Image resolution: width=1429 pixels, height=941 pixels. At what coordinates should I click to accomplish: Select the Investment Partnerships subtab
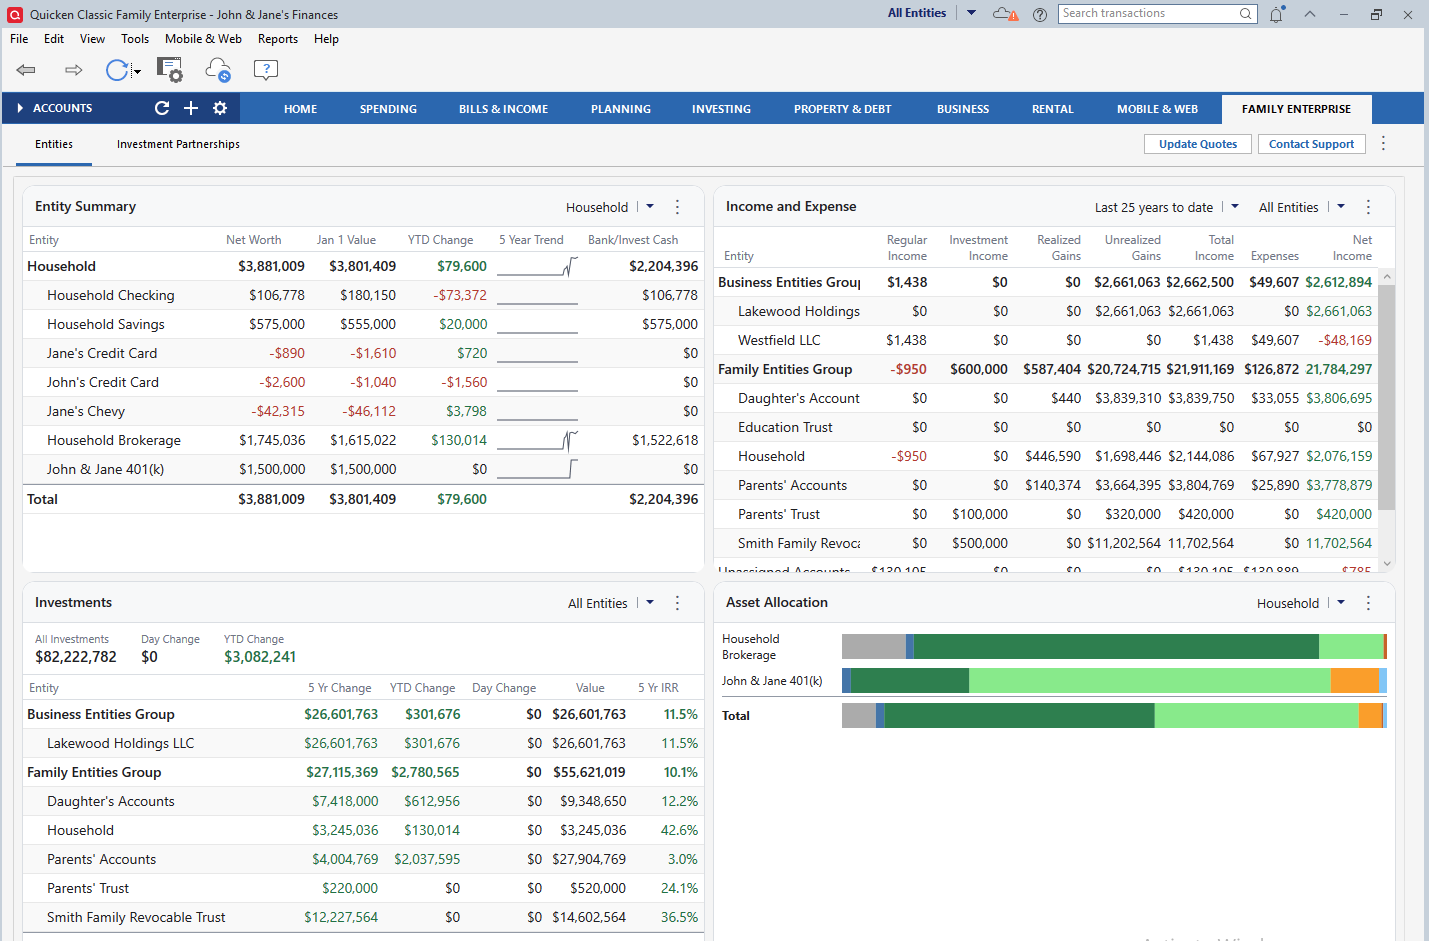point(178,144)
